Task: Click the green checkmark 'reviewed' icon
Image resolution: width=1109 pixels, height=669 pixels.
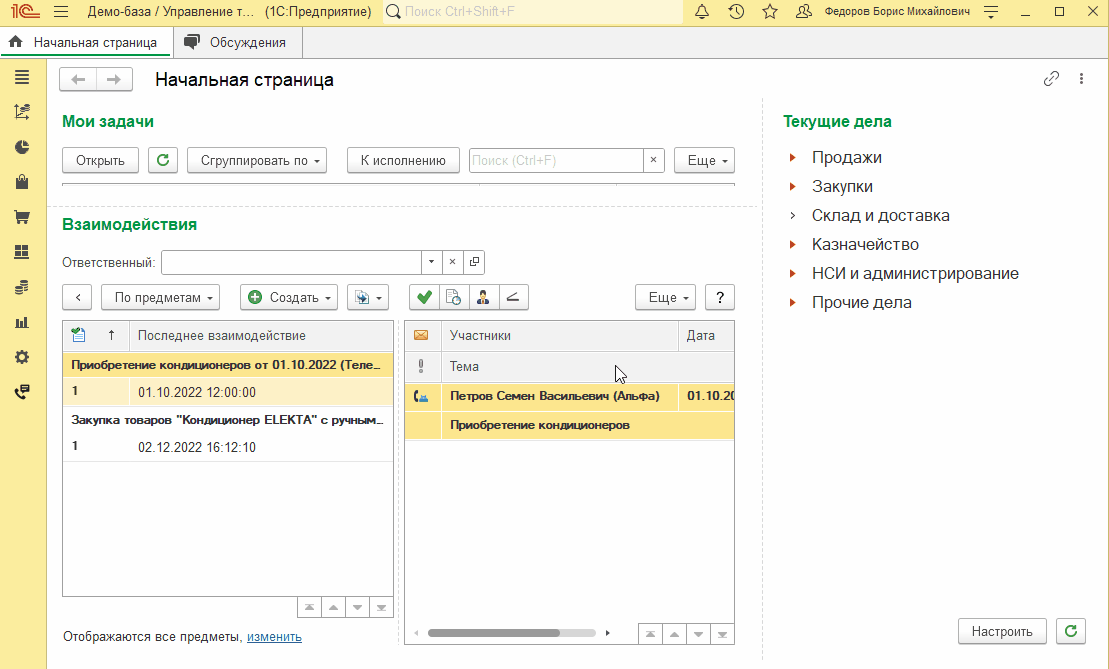Action: [x=424, y=297]
